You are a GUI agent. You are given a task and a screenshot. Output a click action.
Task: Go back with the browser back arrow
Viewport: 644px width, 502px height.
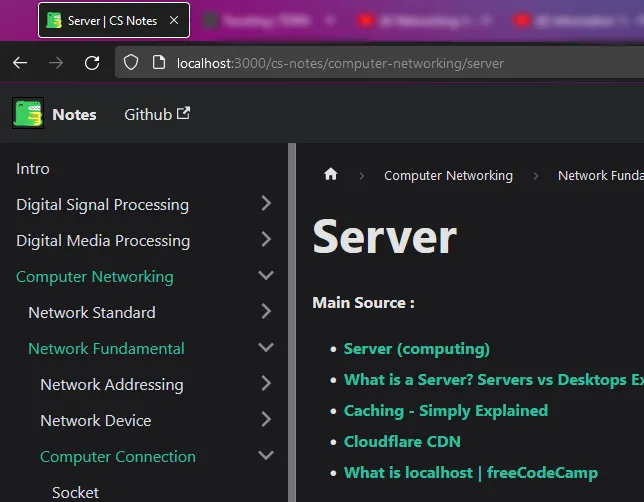tap(20, 63)
